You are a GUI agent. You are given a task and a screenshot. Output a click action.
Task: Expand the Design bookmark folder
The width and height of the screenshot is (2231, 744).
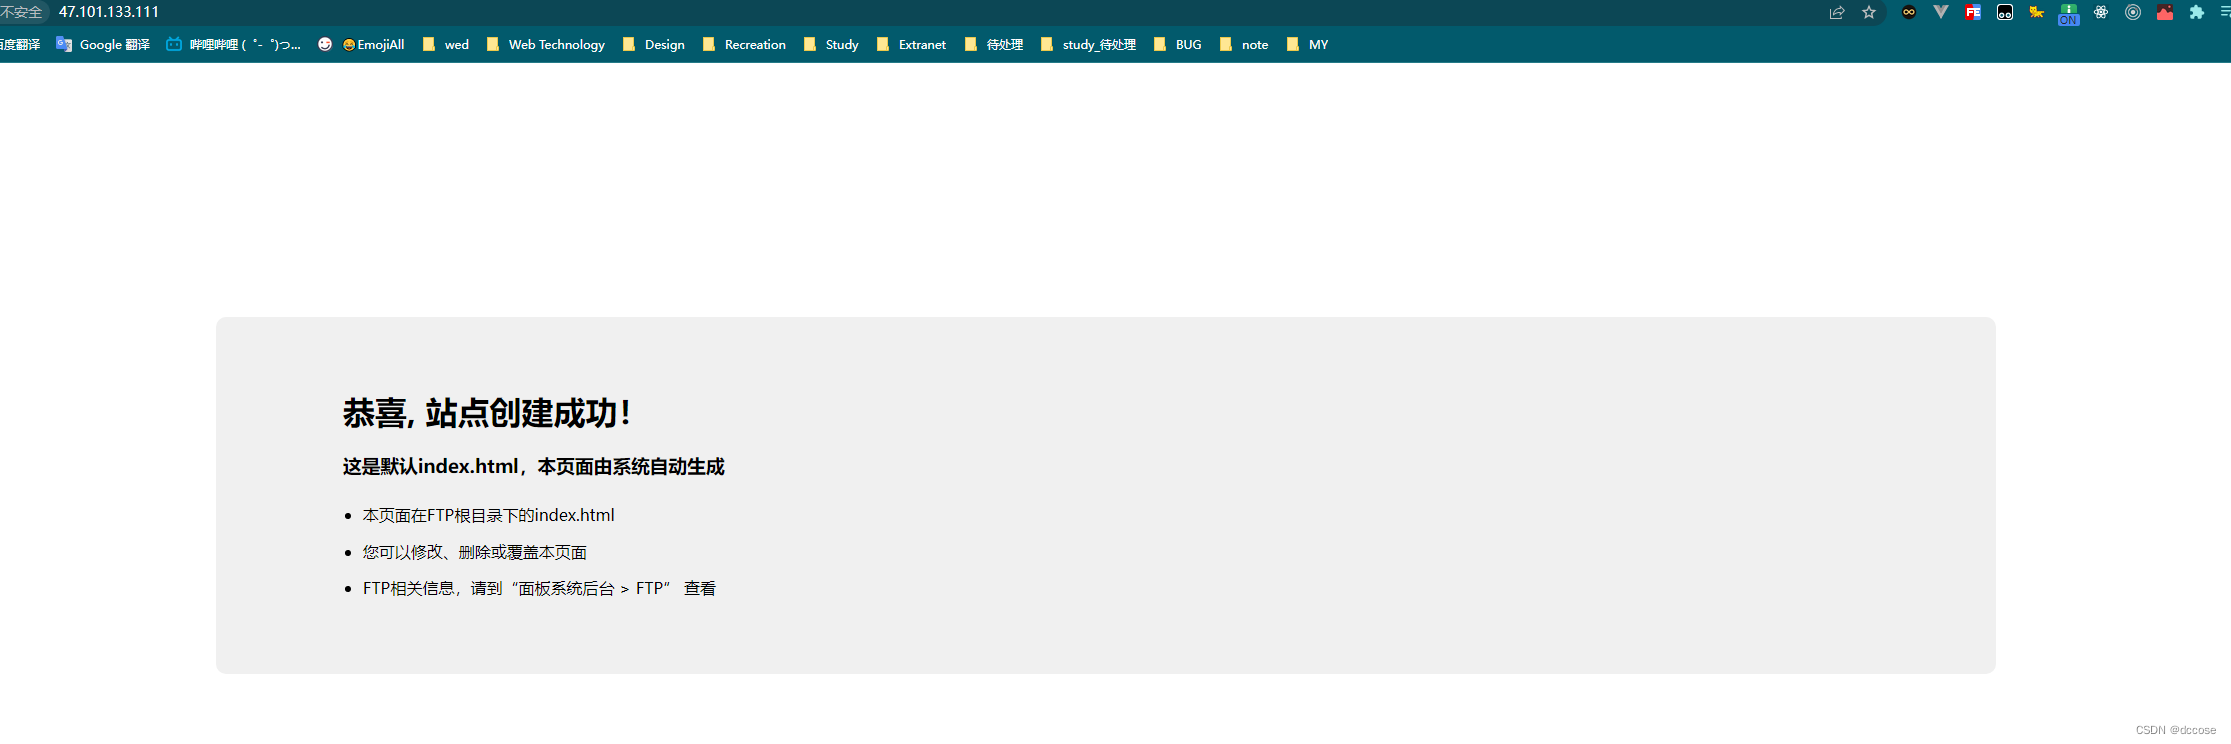[x=654, y=44]
